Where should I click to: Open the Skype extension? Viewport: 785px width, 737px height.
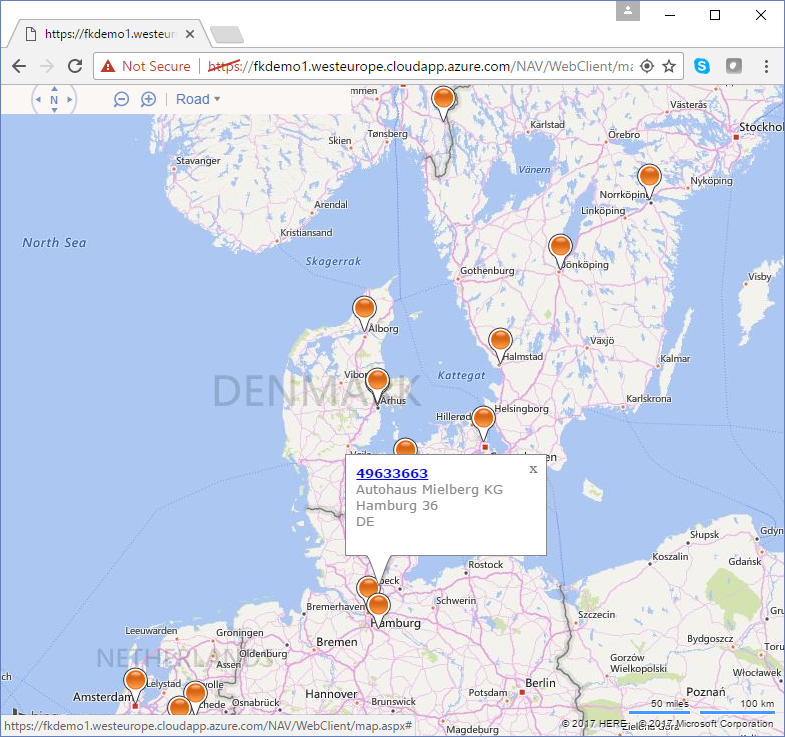click(702, 66)
